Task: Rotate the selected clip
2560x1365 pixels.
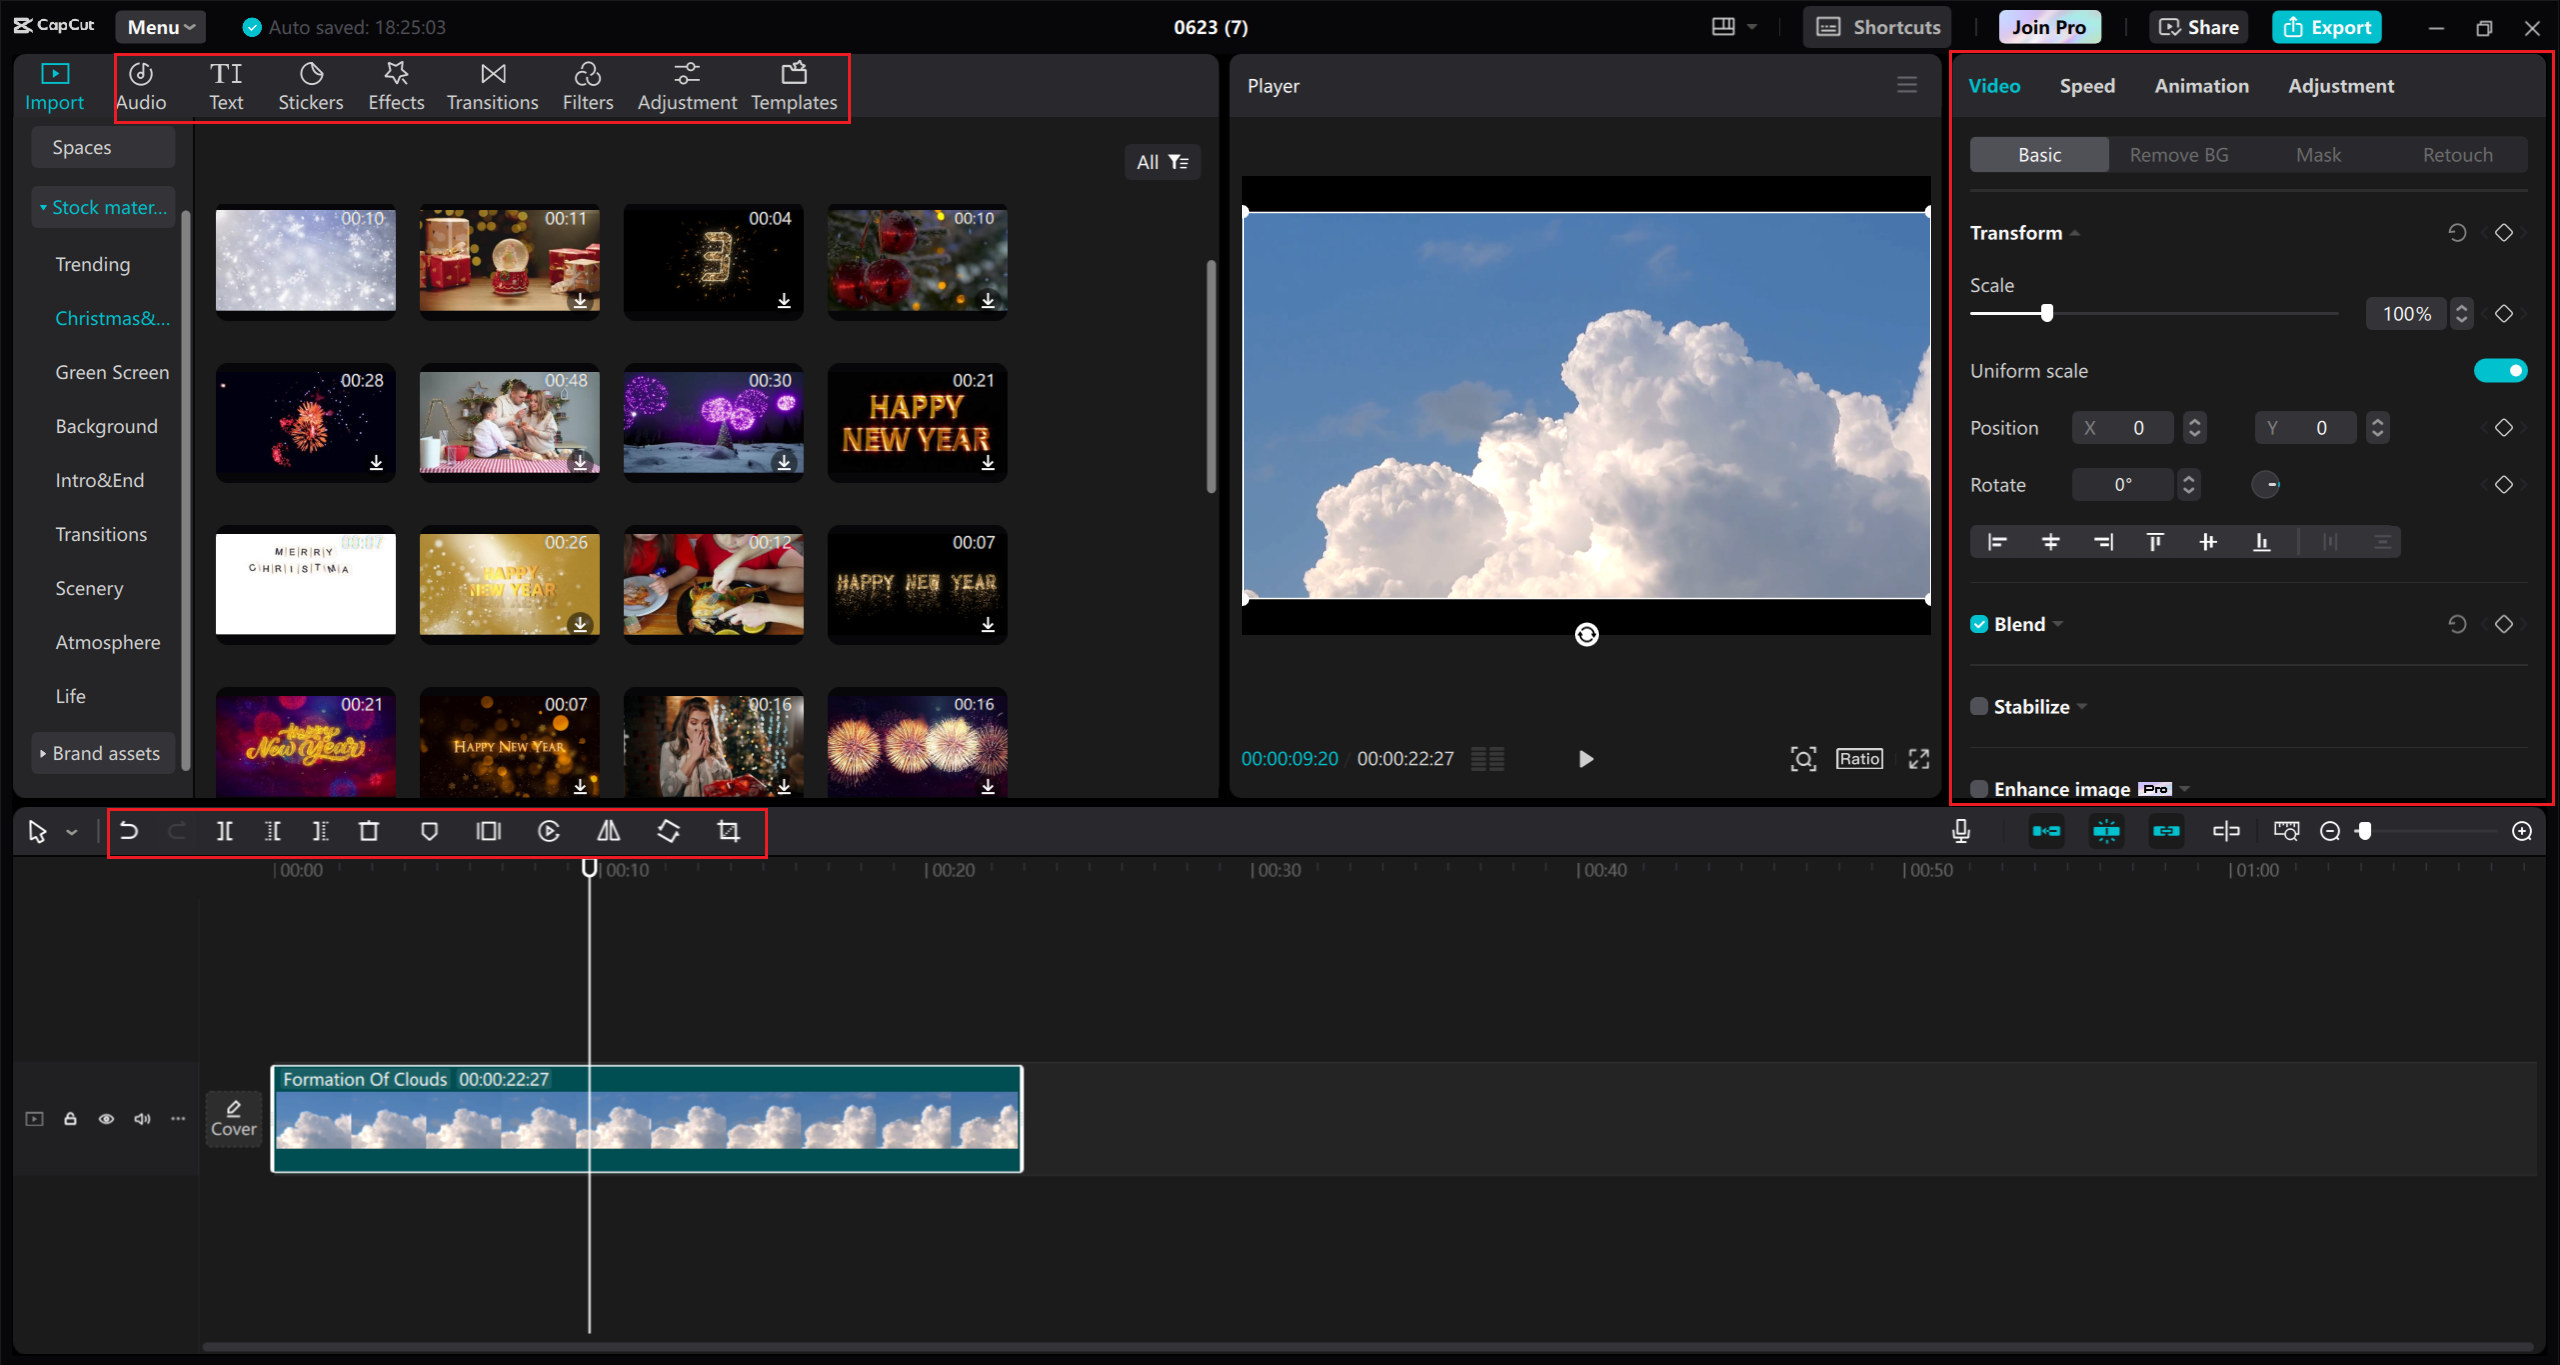Action: tap(668, 831)
